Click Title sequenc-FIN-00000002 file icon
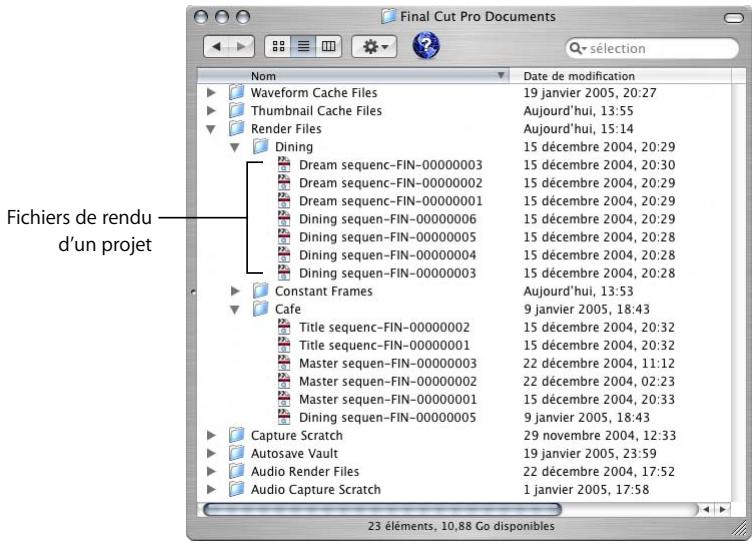The height and width of the screenshot is (545, 753). click(284, 327)
